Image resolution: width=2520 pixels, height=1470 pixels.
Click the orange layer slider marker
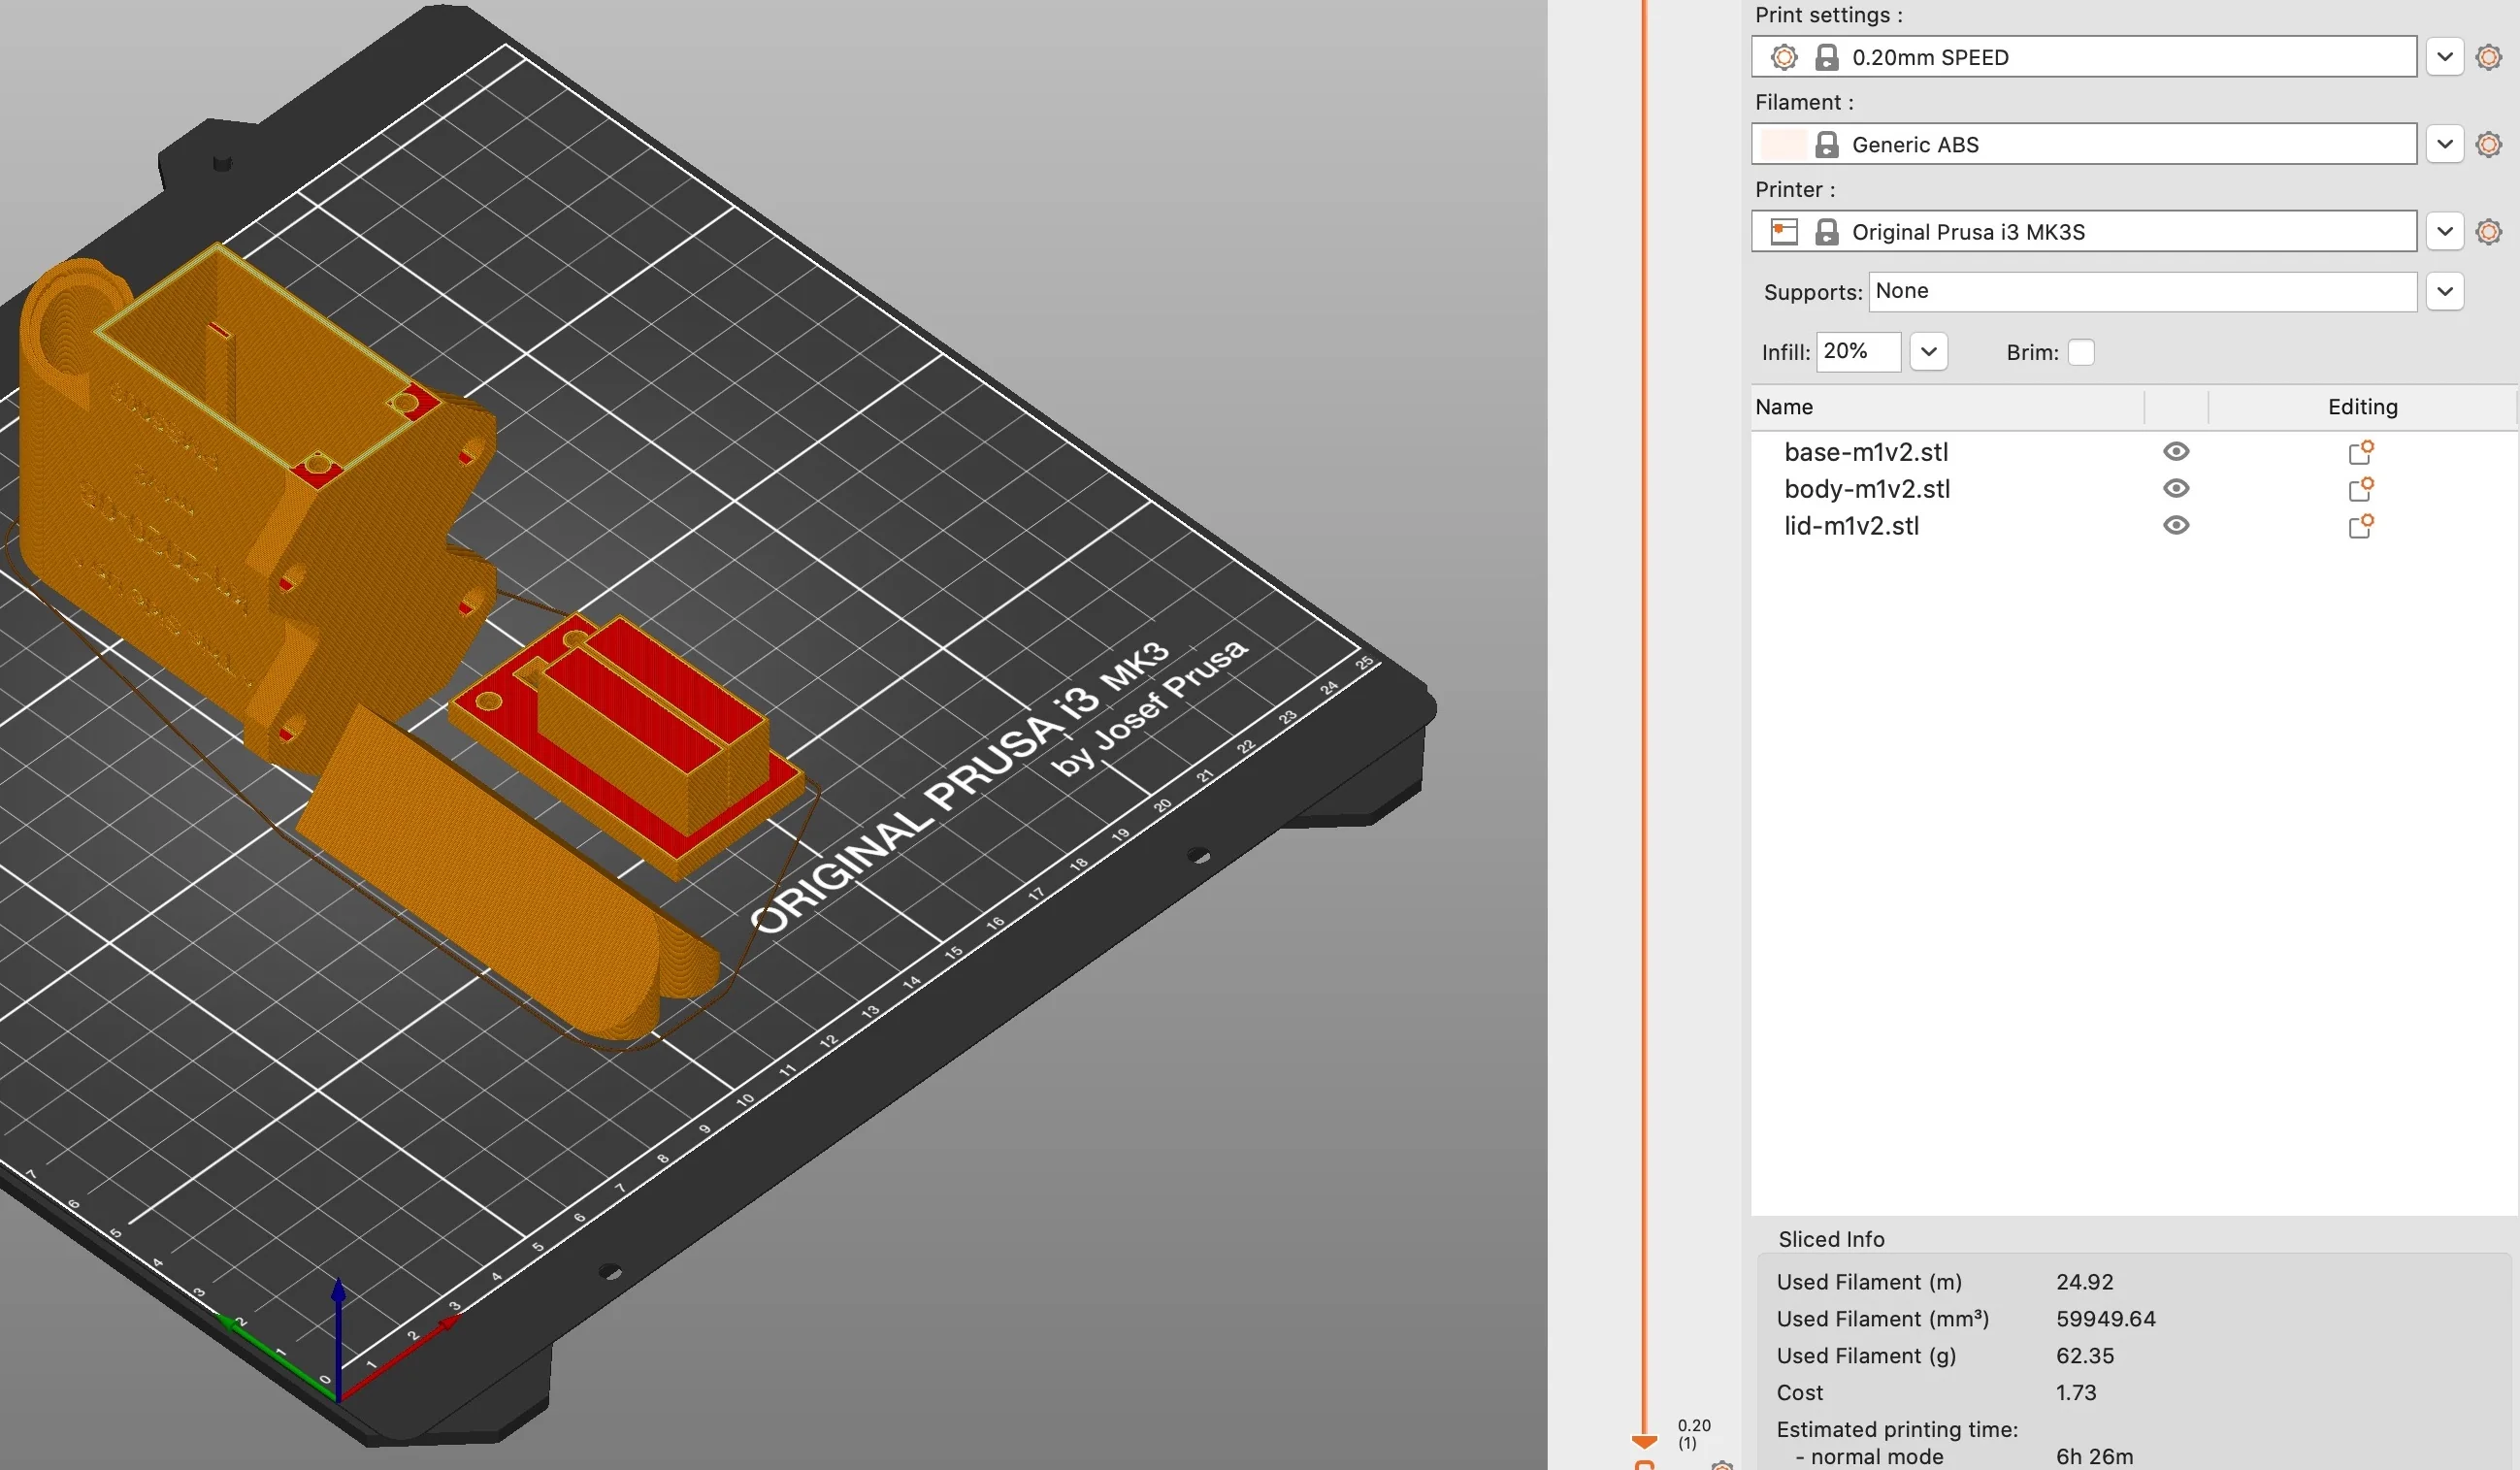click(1645, 1441)
